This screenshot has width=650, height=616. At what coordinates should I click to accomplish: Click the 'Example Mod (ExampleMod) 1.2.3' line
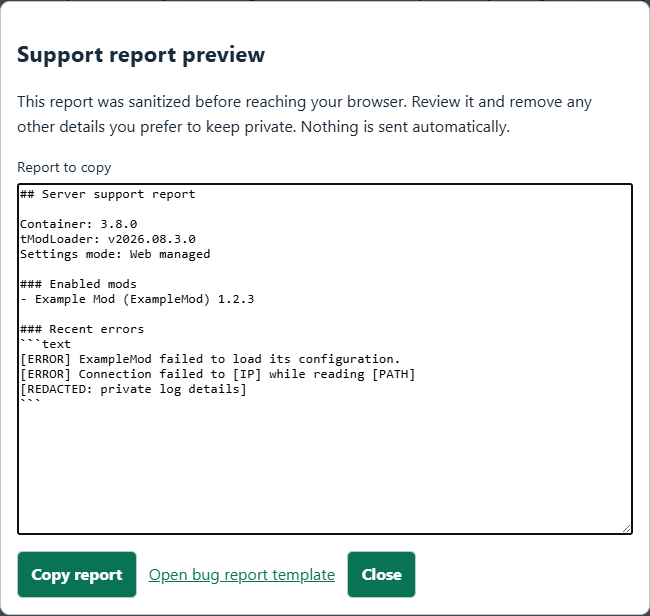click(x=137, y=299)
